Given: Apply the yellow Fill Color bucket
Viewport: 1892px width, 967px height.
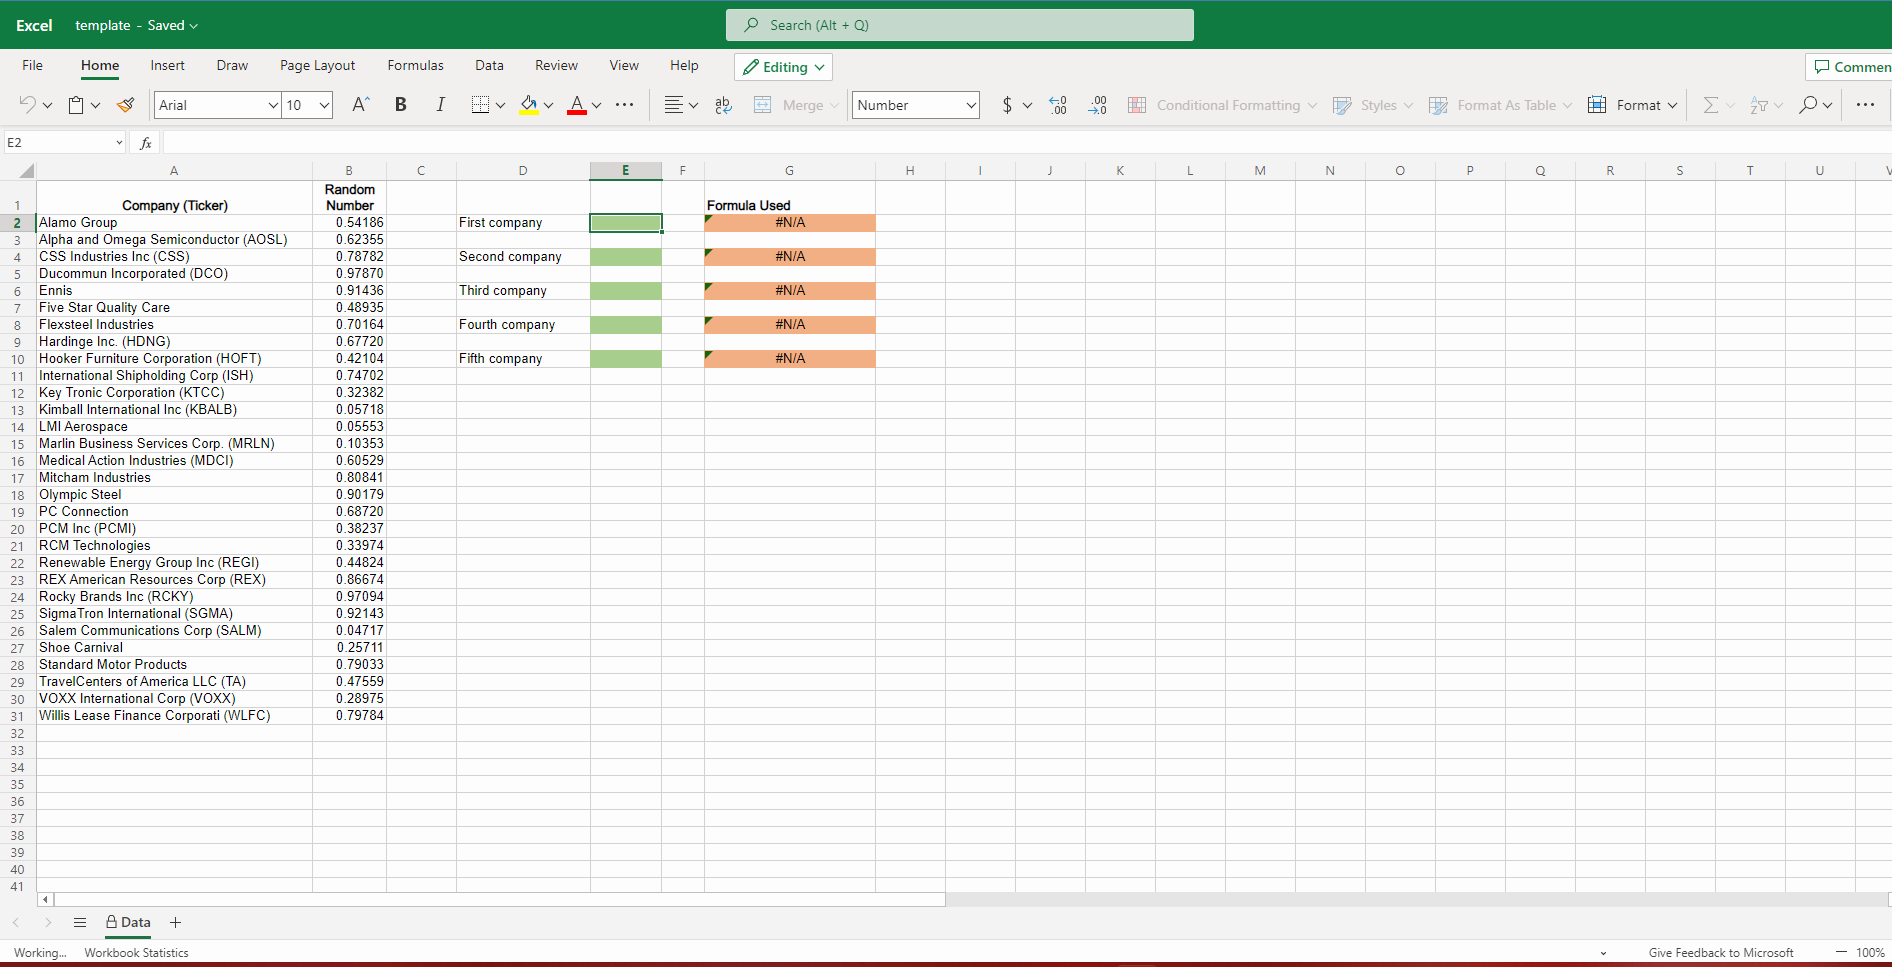Looking at the screenshot, I should pyautogui.click(x=529, y=105).
